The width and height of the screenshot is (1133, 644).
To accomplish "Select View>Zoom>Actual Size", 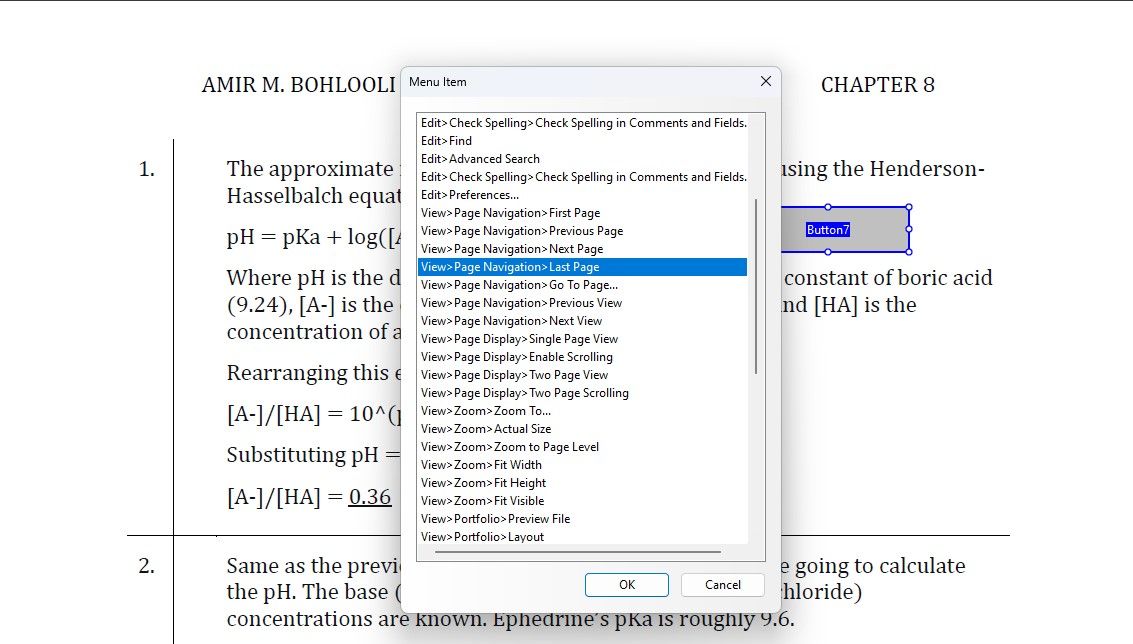I will point(582,429).
